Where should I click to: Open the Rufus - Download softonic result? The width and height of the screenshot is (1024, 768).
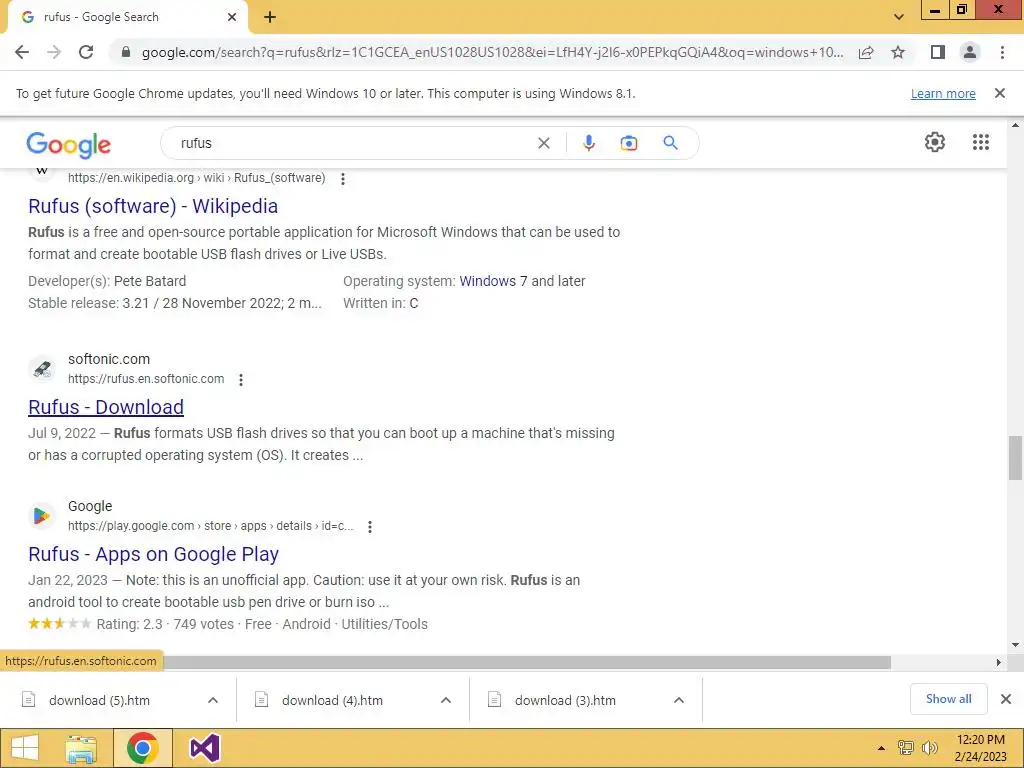pos(106,407)
